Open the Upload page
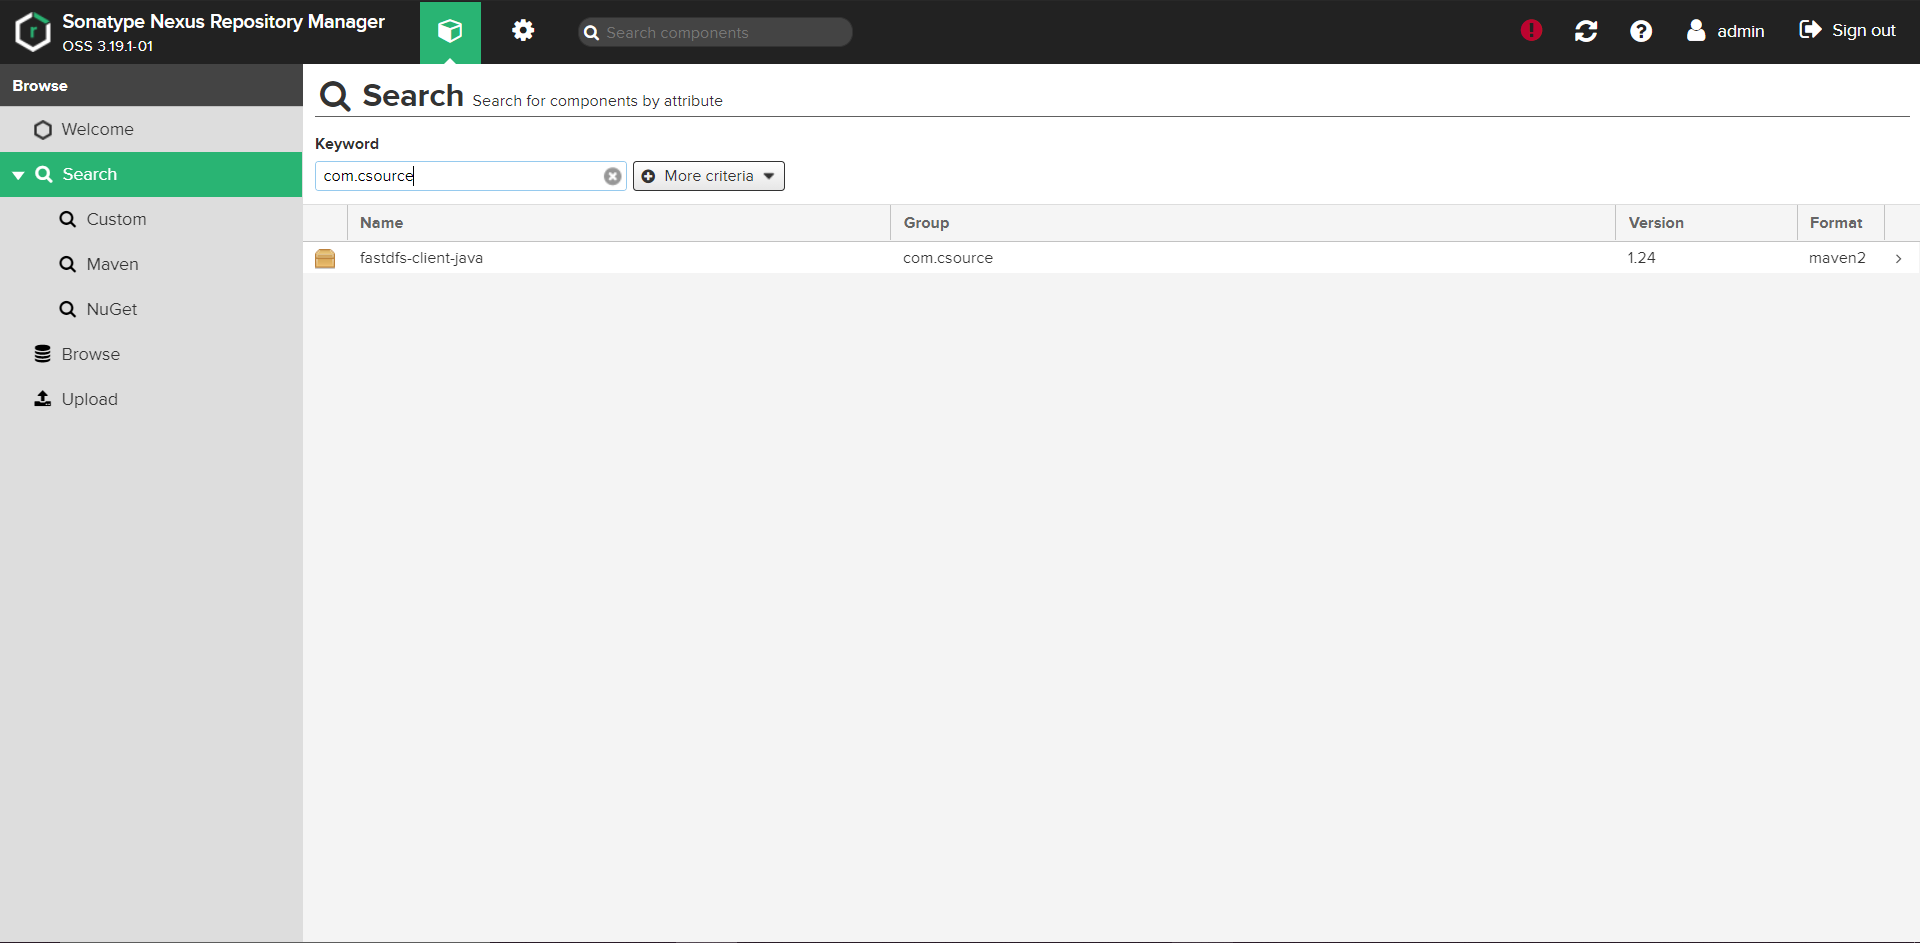Image resolution: width=1920 pixels, height=943 pixels. [x=151, y=400]
